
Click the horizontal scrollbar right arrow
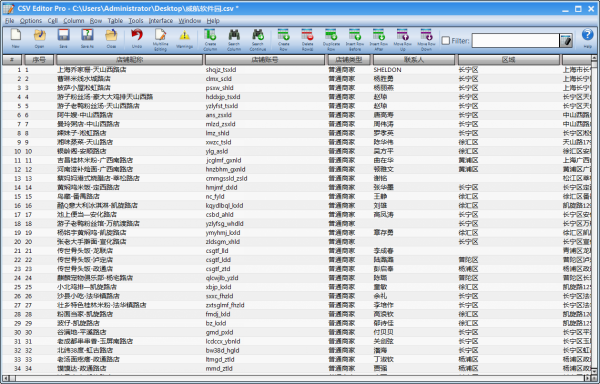(588, 378)
